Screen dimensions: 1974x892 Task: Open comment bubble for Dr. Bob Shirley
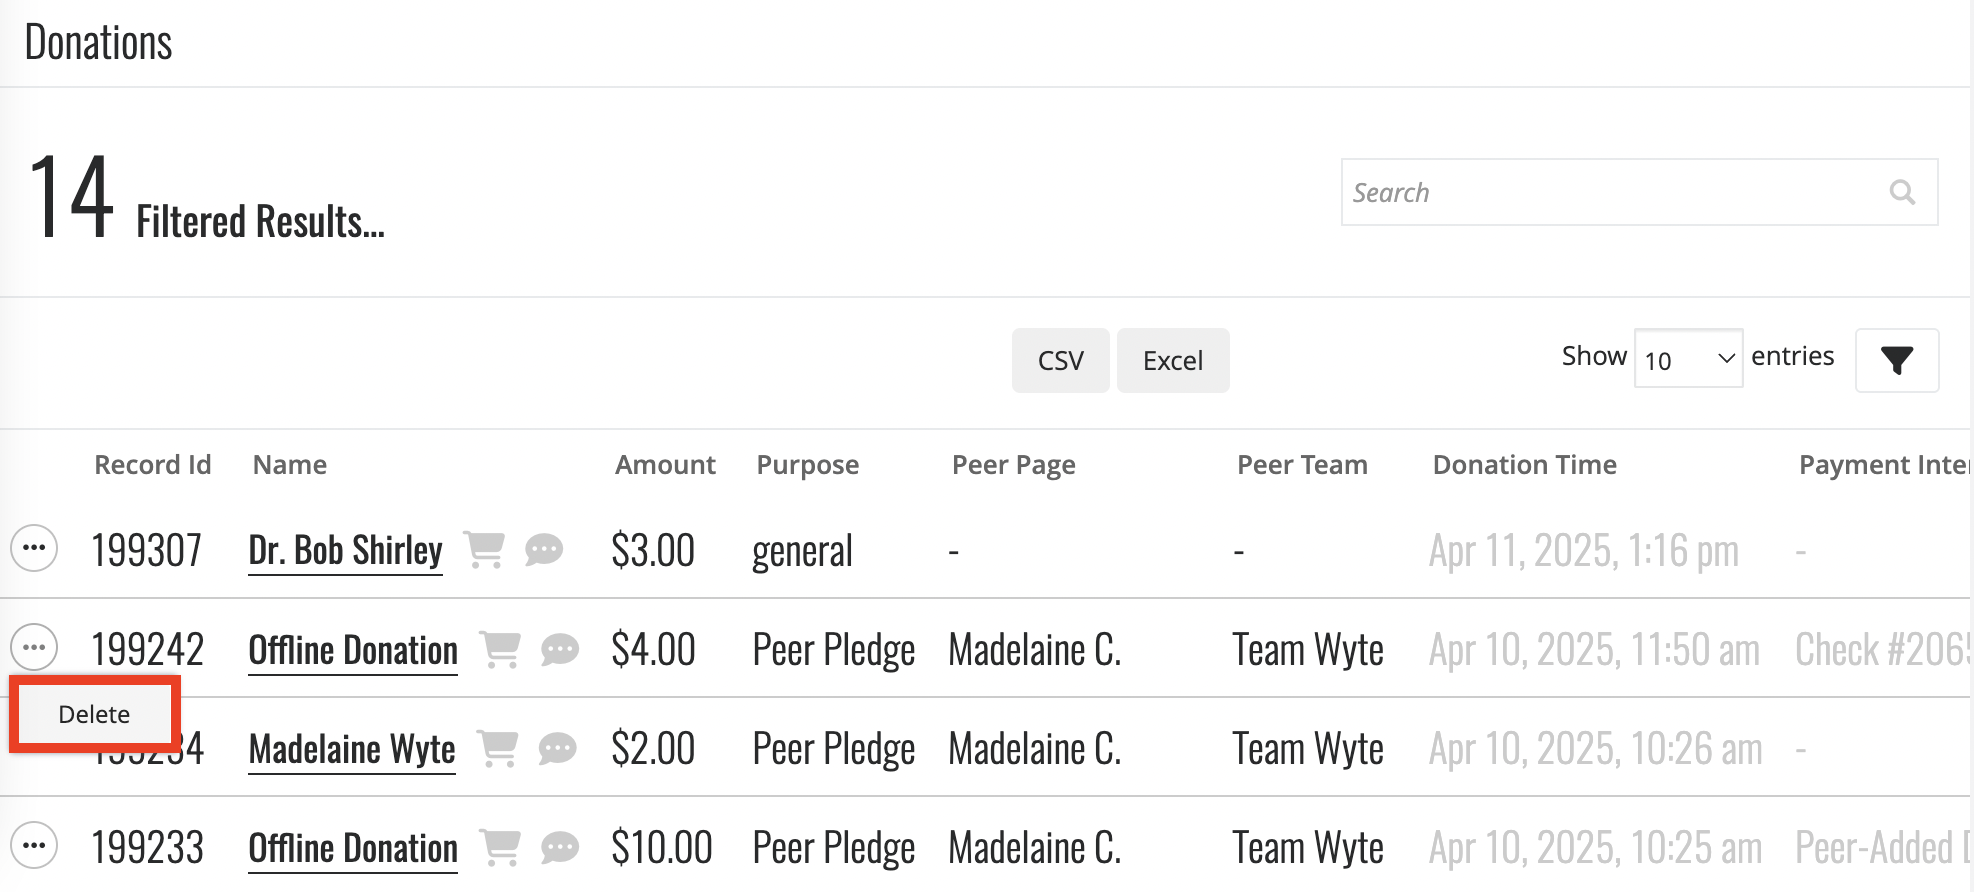pos(544,550)
